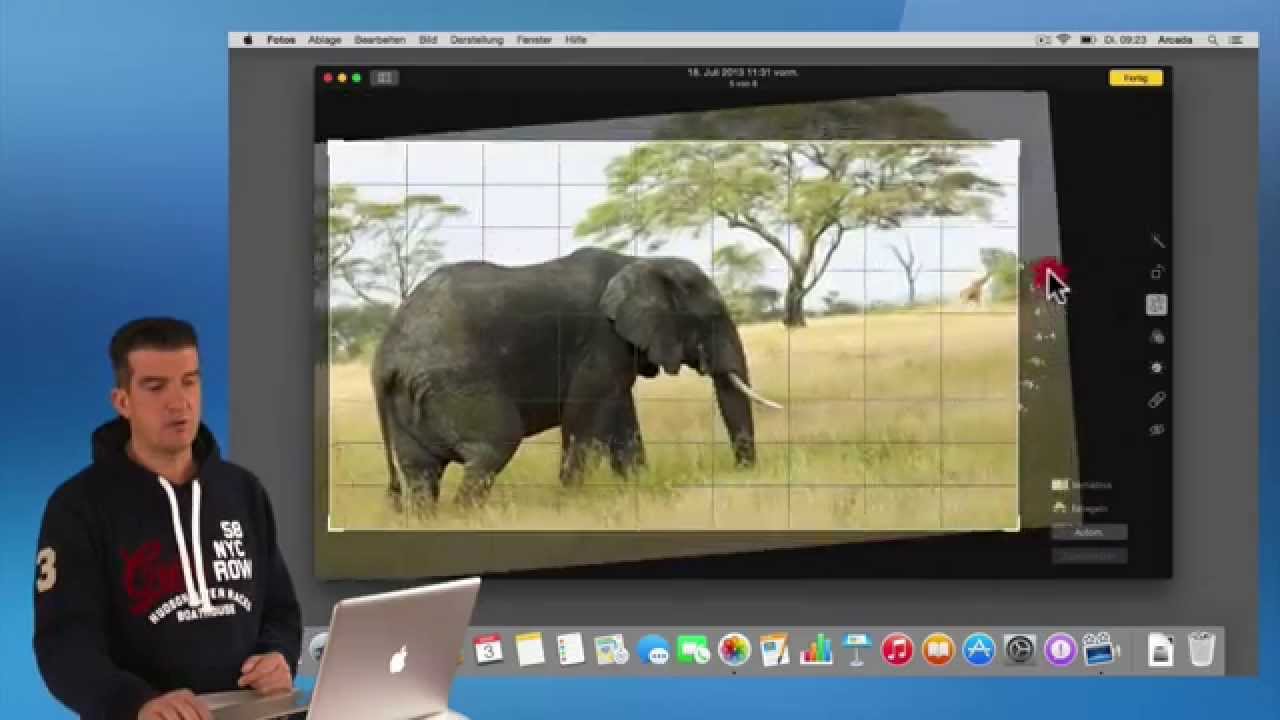
Task: Open iBooks from the Dock
Action: click(x=938, y=650)
